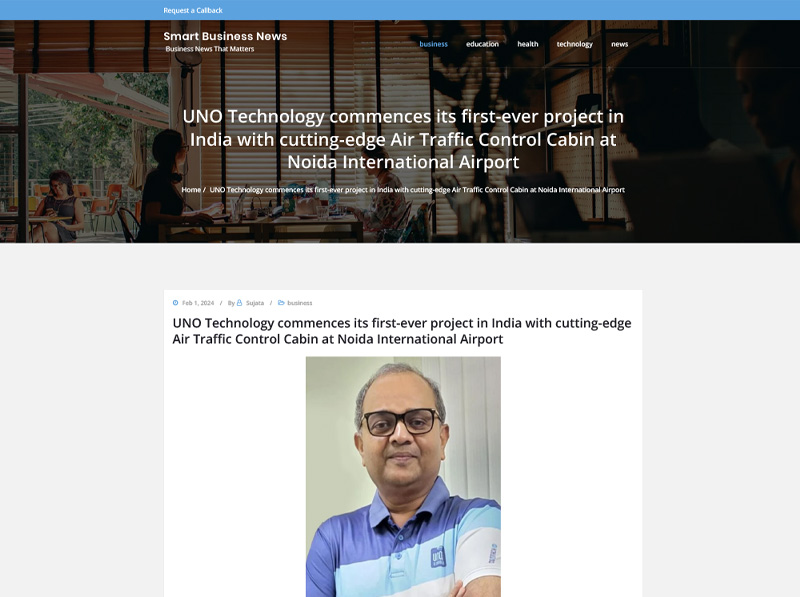Select the news menu item

[x=619, y=44]
